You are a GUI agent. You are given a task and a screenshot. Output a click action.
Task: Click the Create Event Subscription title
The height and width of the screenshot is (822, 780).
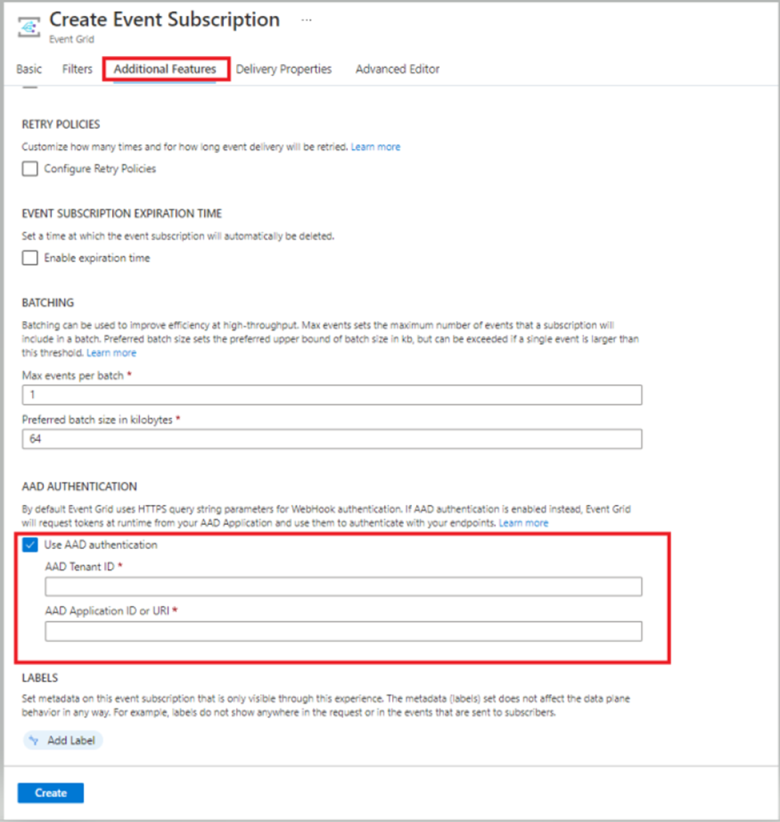pyautogui.click(x=165, y=20)
